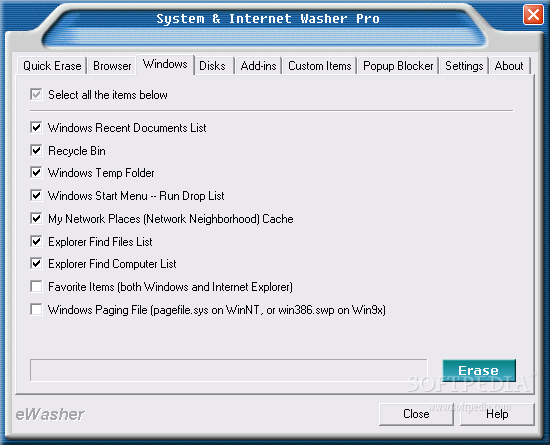550x445 pixels.
Task: Open the Add-ins tab
Action: coord(258,66)
